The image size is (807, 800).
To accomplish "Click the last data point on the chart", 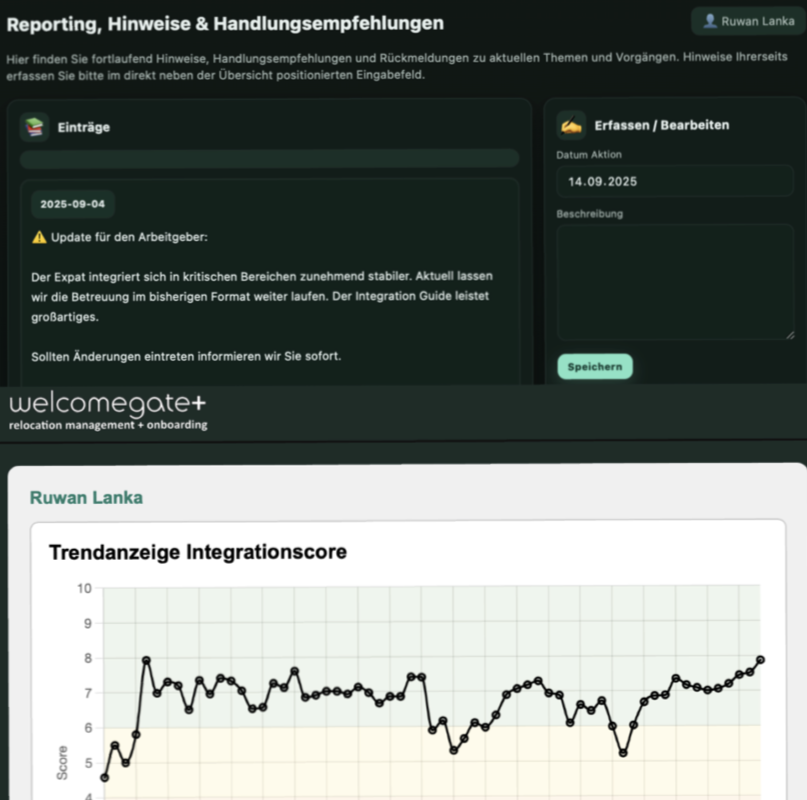I will (761, 659).
